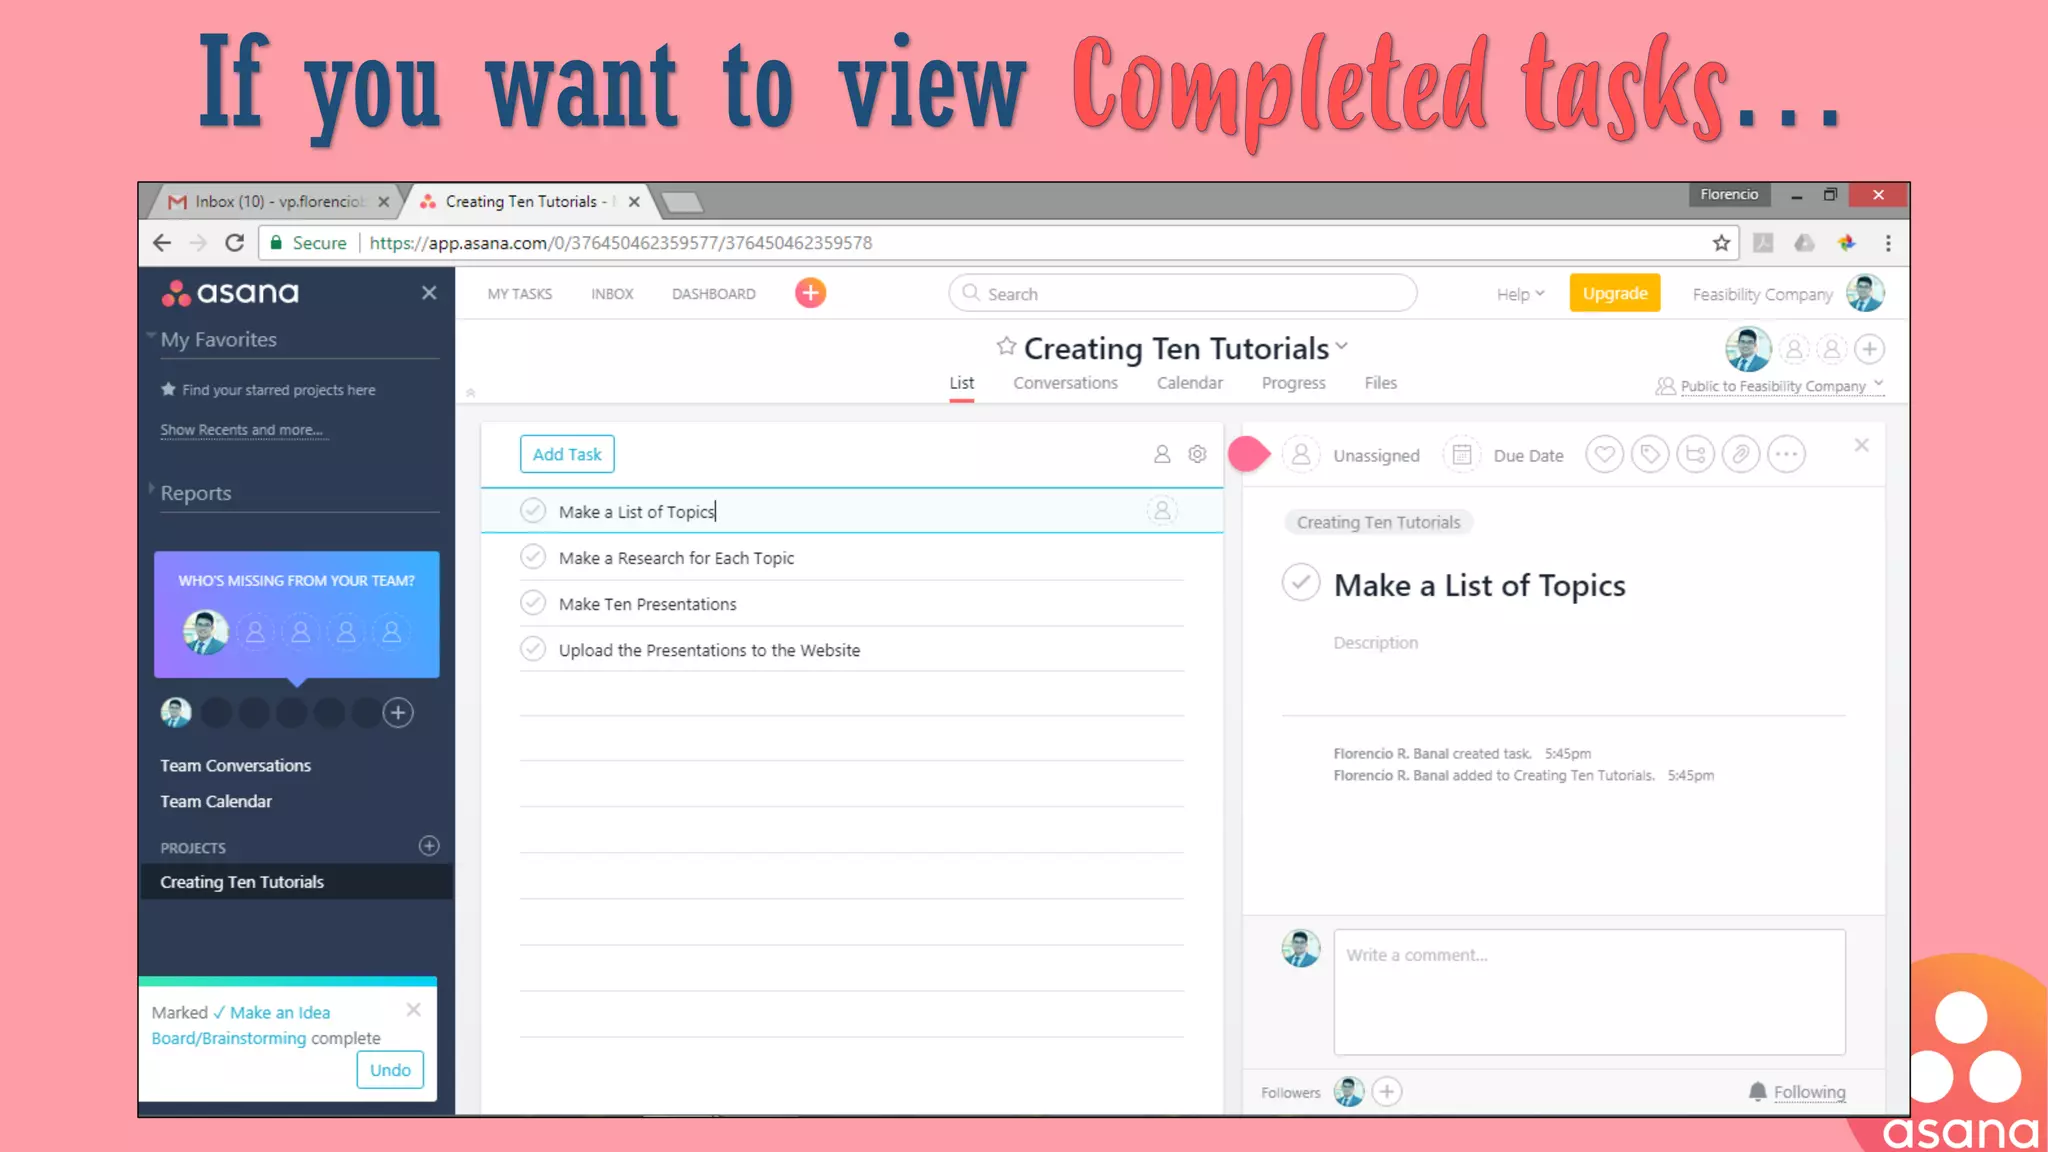2048x1152 pixels.
Task: Switch to the Calendar tab
Action: click(x=1189, y=383)
